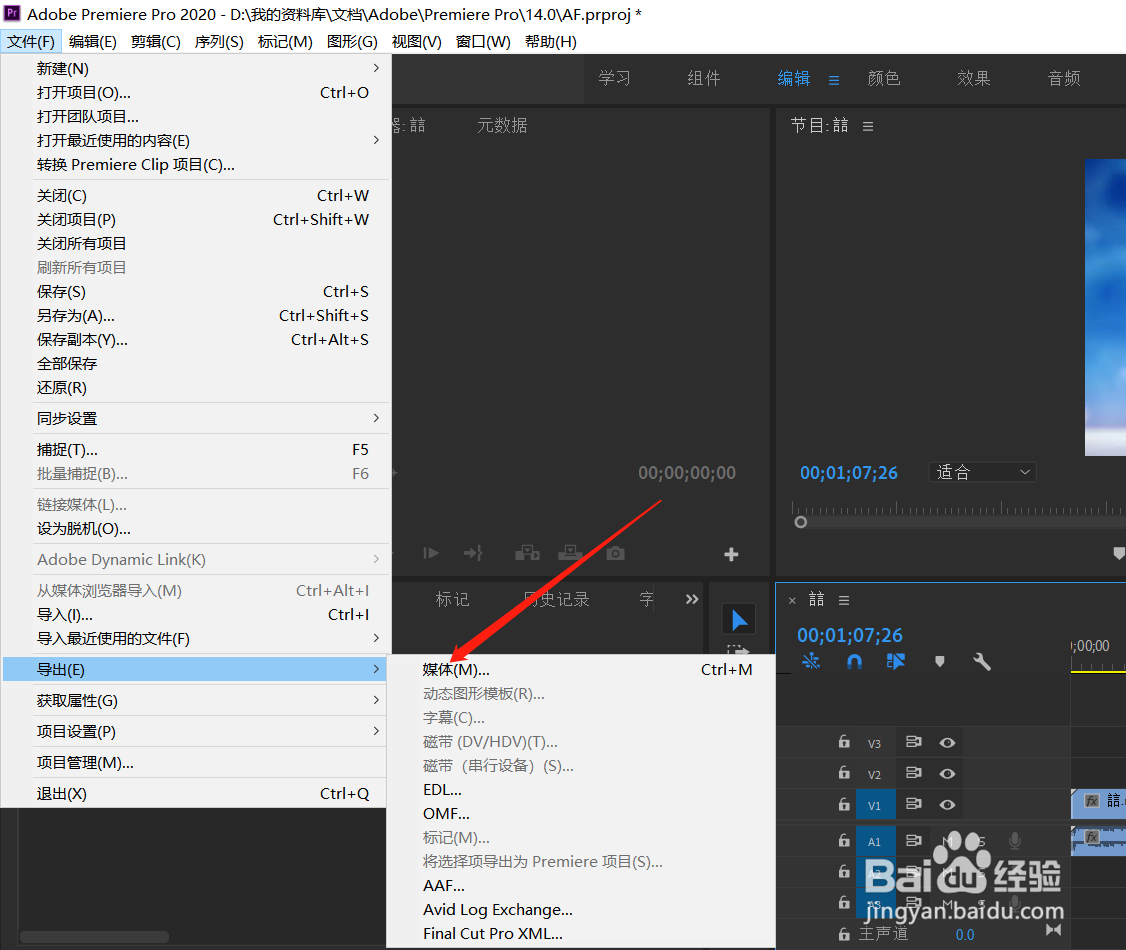The height and width of the screenshot is (950, 1126).
Task: Open source monitor button editor plus
Action: 731,554
